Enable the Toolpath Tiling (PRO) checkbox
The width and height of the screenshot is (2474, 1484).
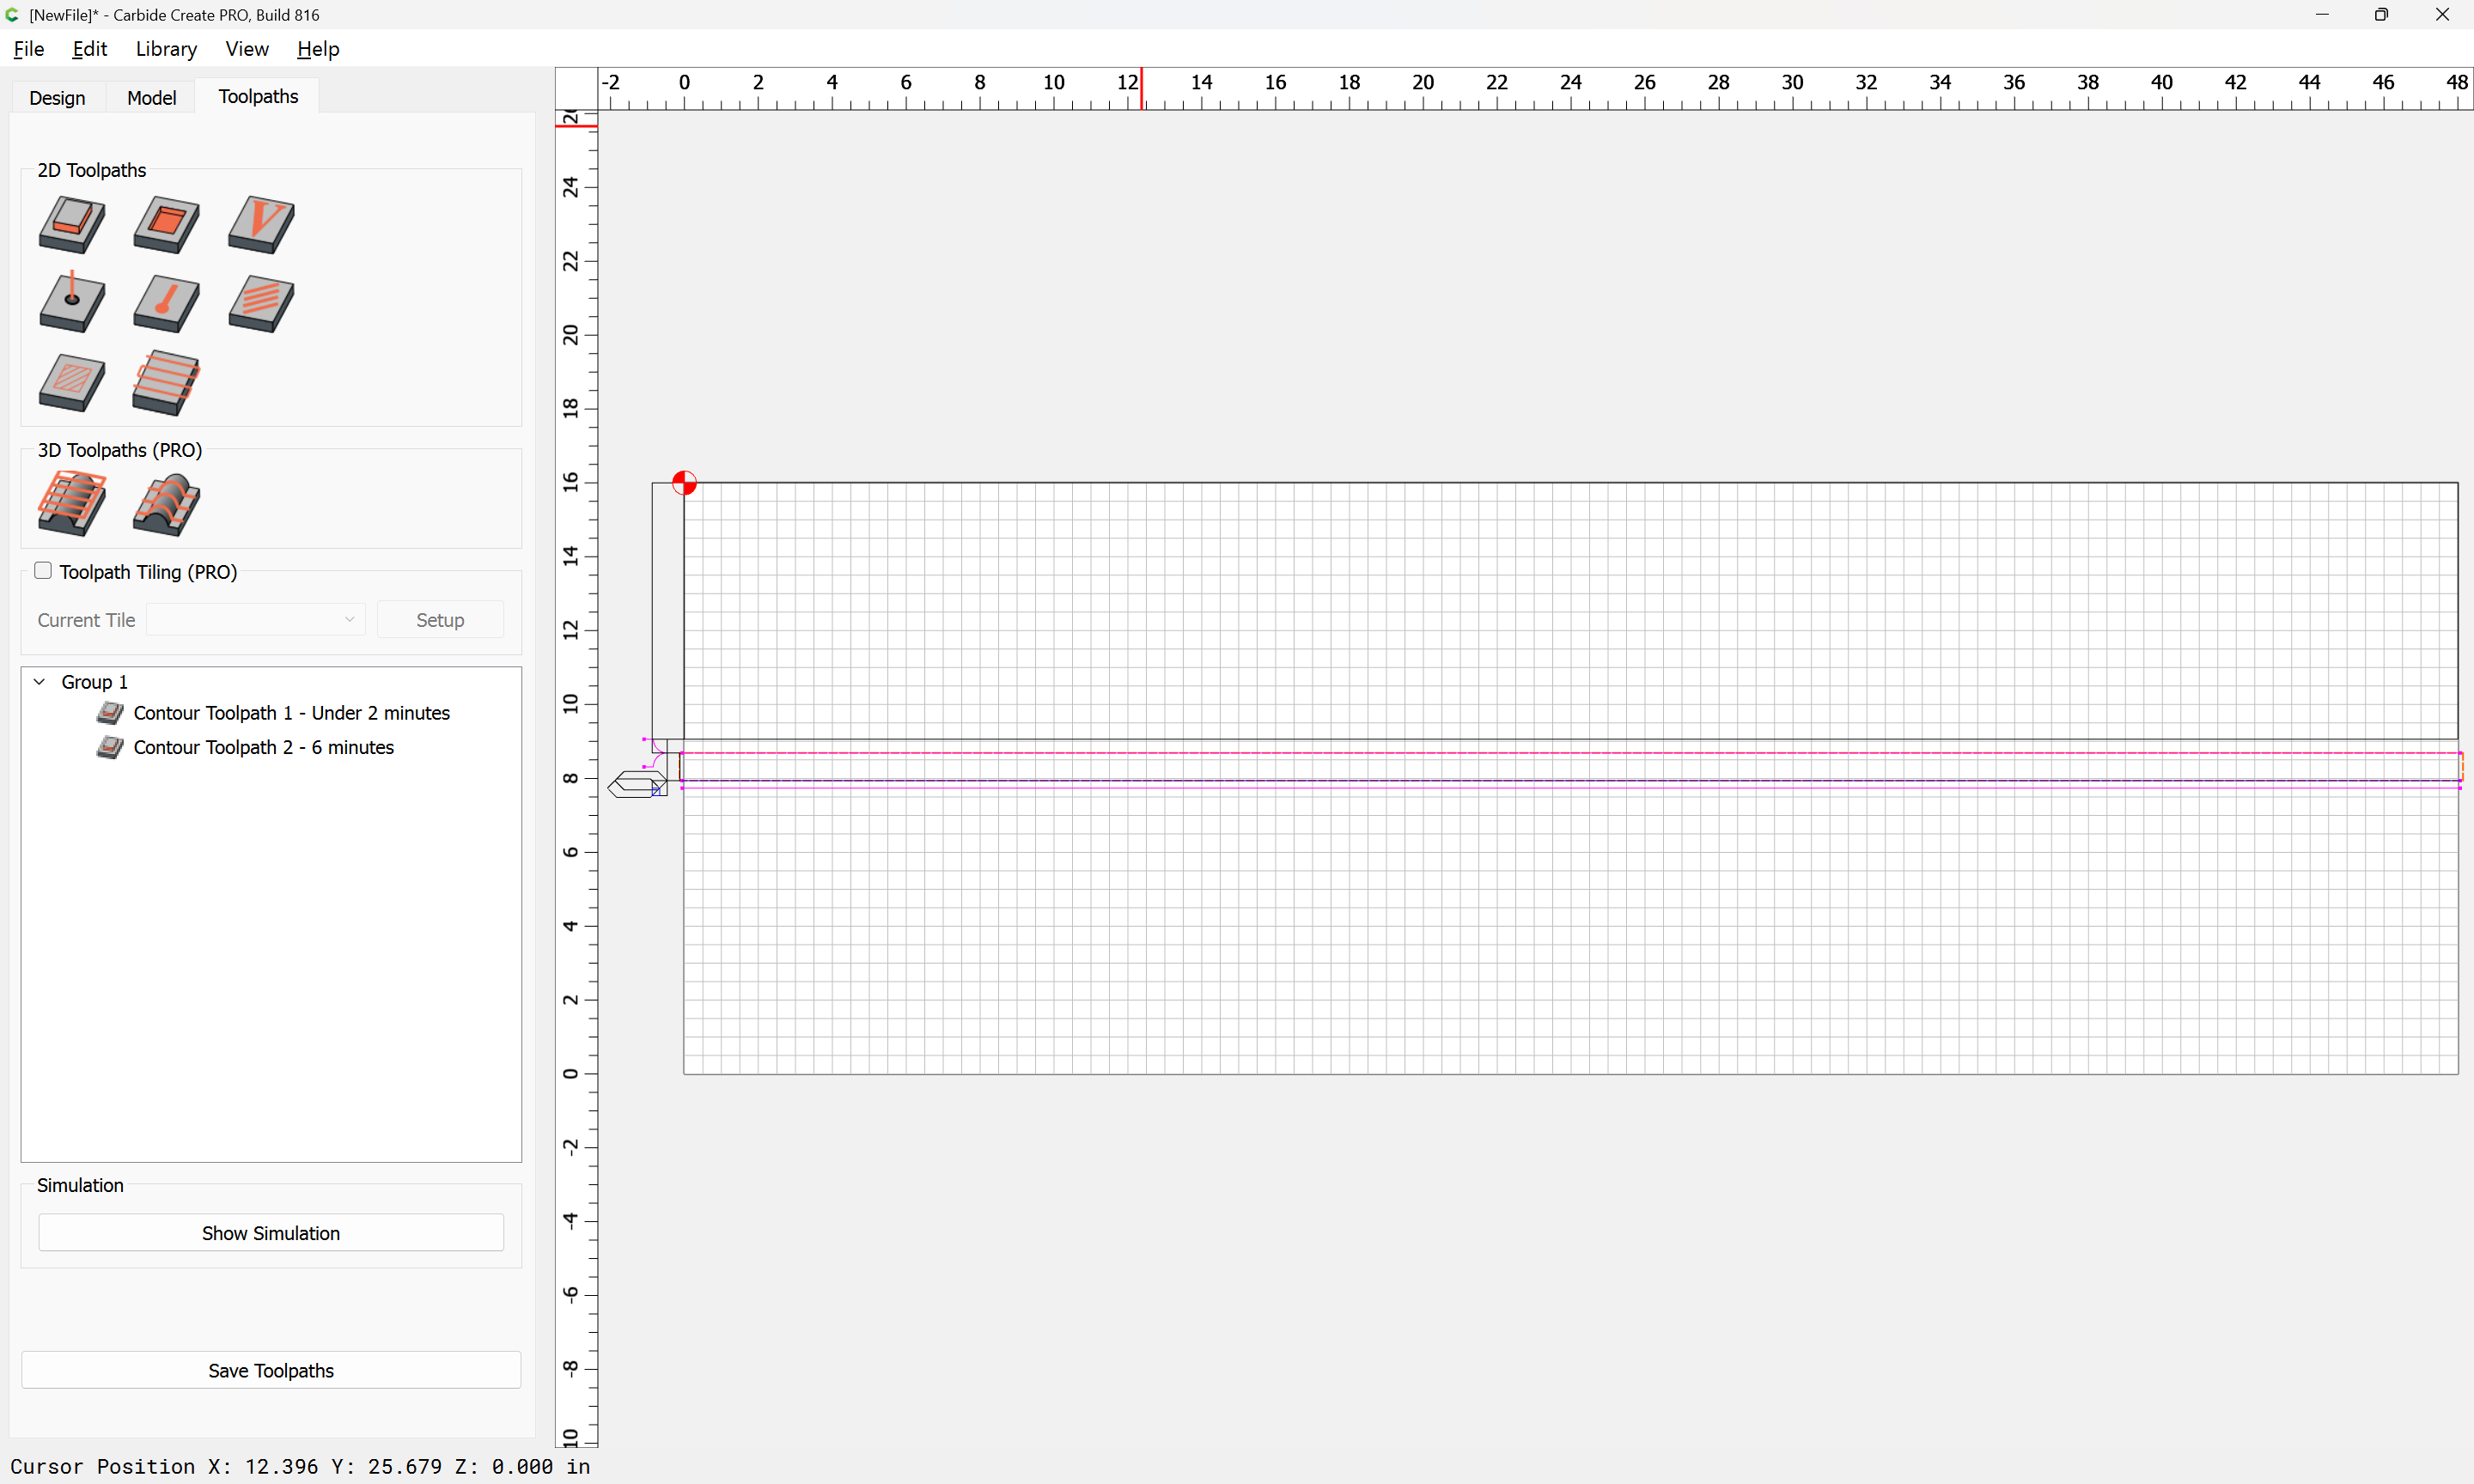(x=43, y=570)
